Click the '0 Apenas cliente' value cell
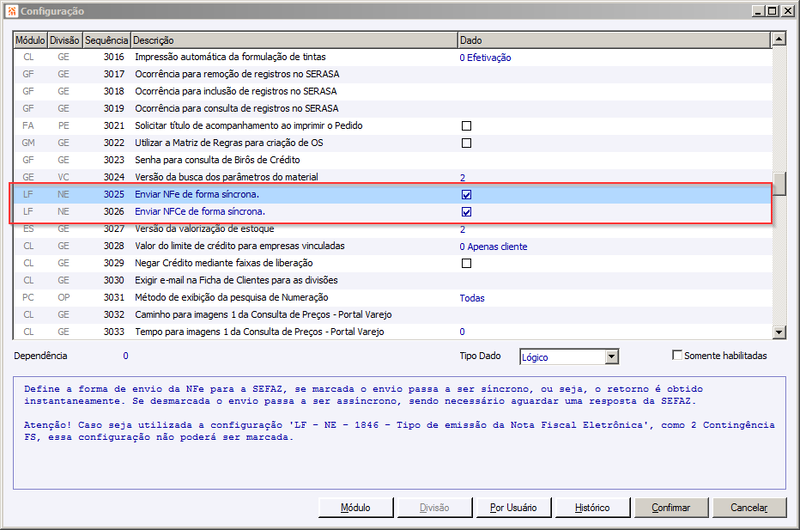 click(493, 246)
